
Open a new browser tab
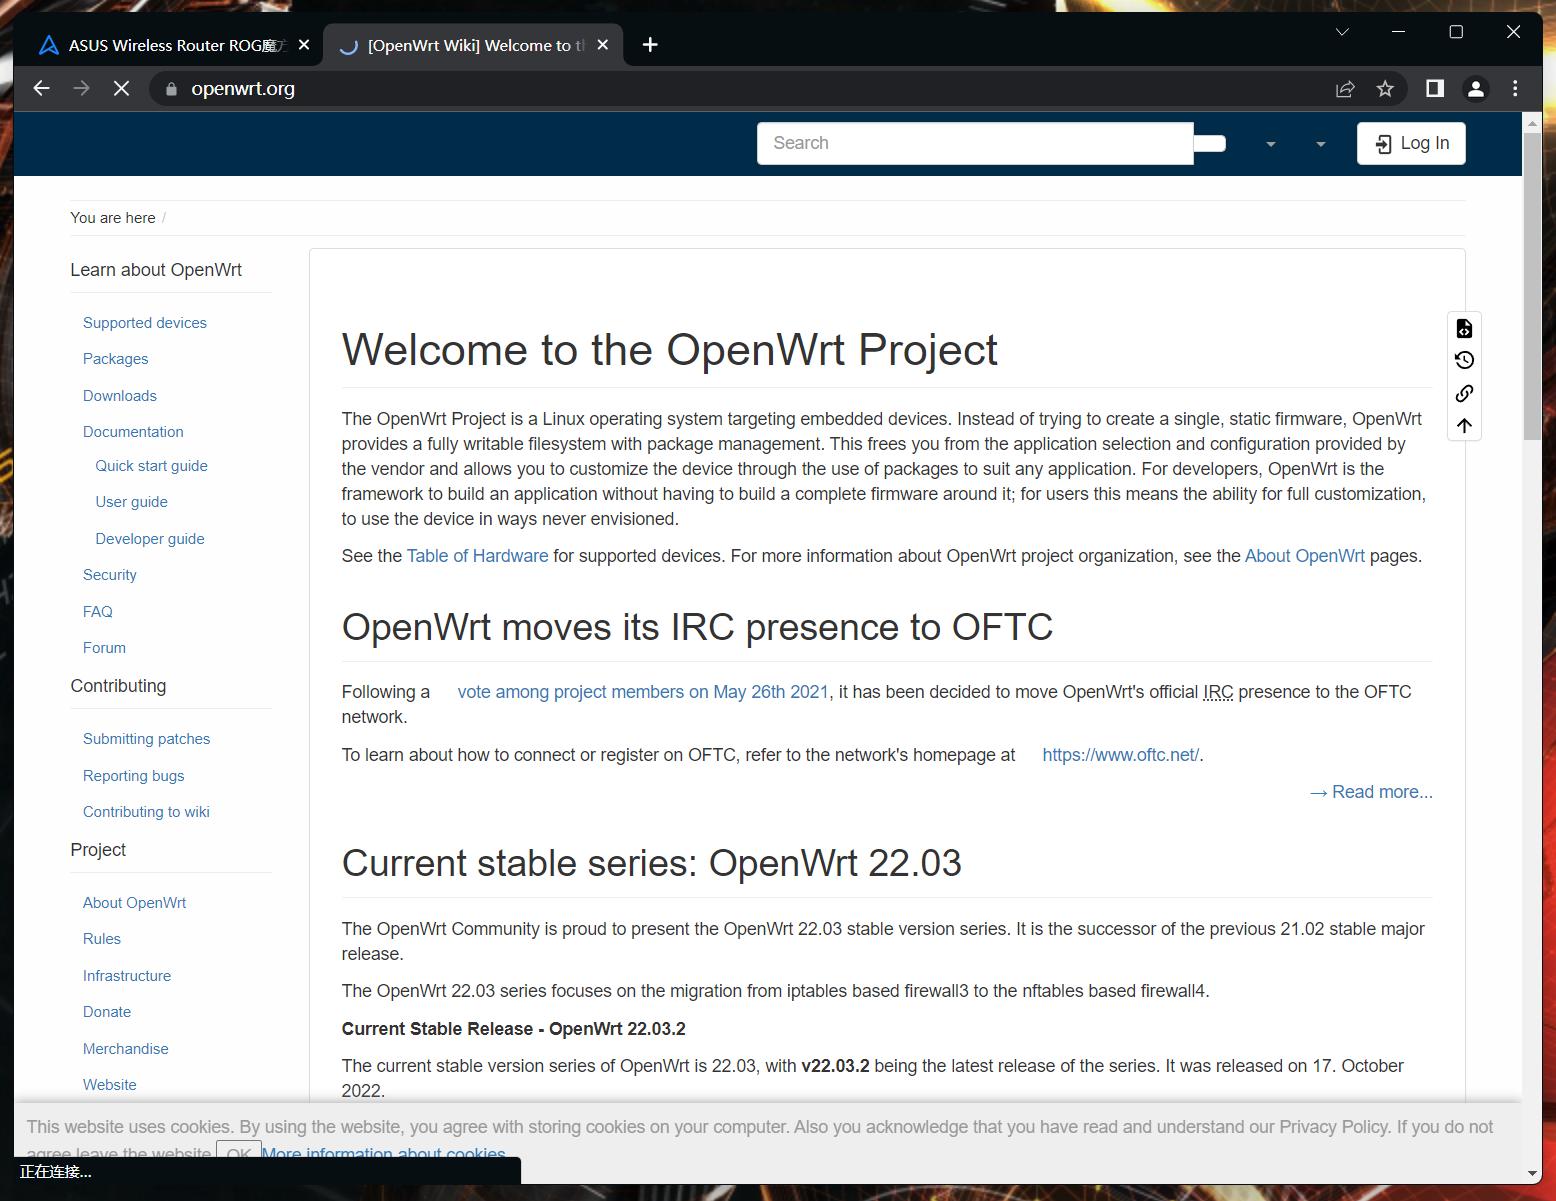(650, 45)
